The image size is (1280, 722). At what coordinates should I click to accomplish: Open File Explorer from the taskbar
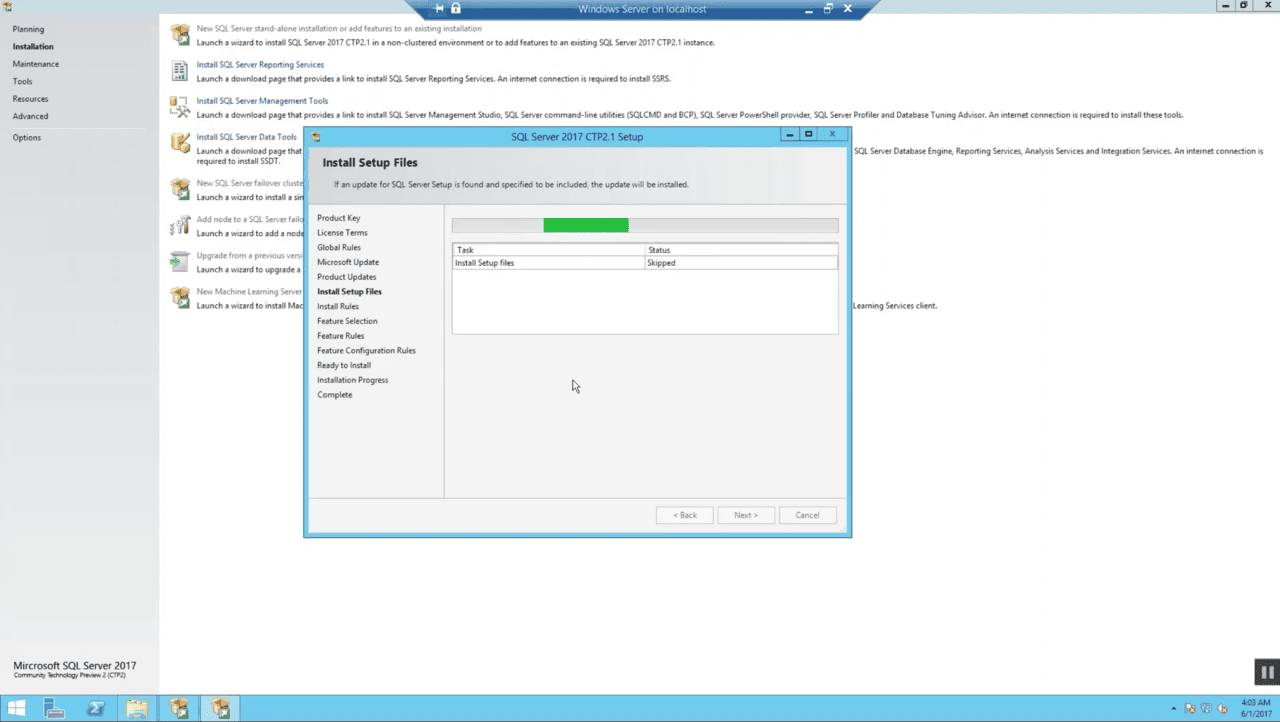click(x=137, y=709)
